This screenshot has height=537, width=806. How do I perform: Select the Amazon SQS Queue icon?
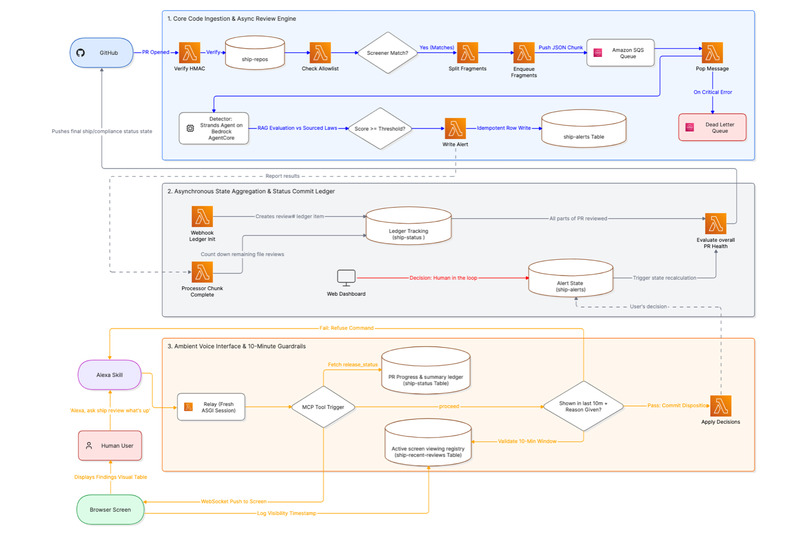click(x=598, y=53)
